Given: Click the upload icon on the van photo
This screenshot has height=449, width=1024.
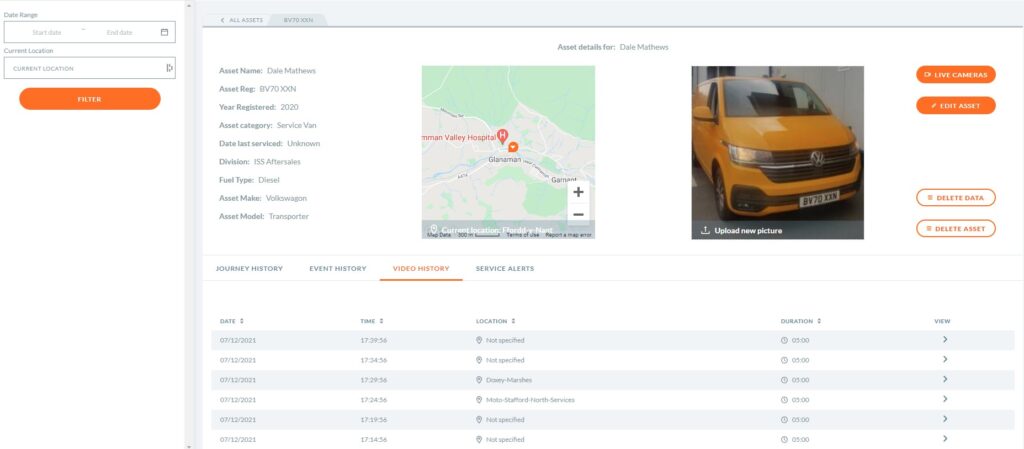Looking at the screenshot, I should 705,230.
